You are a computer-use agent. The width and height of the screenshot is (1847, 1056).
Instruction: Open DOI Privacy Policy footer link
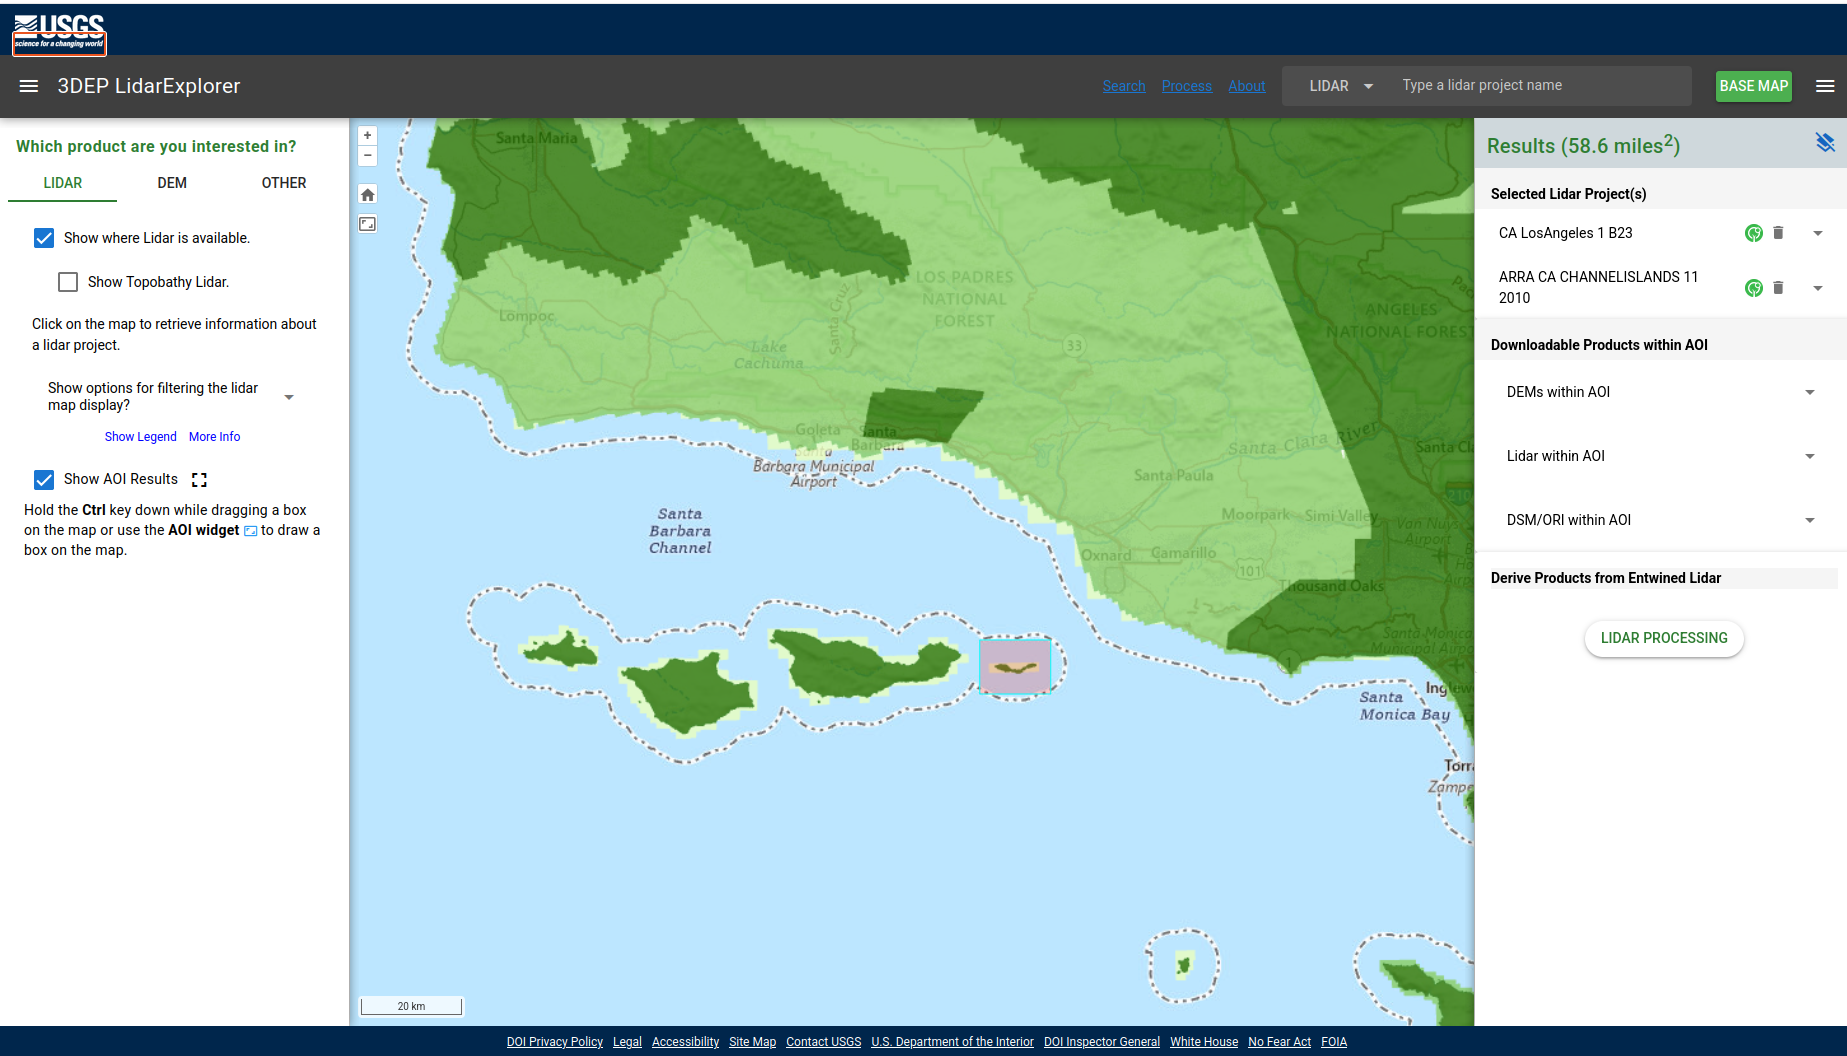click(x=555, y=1042)
